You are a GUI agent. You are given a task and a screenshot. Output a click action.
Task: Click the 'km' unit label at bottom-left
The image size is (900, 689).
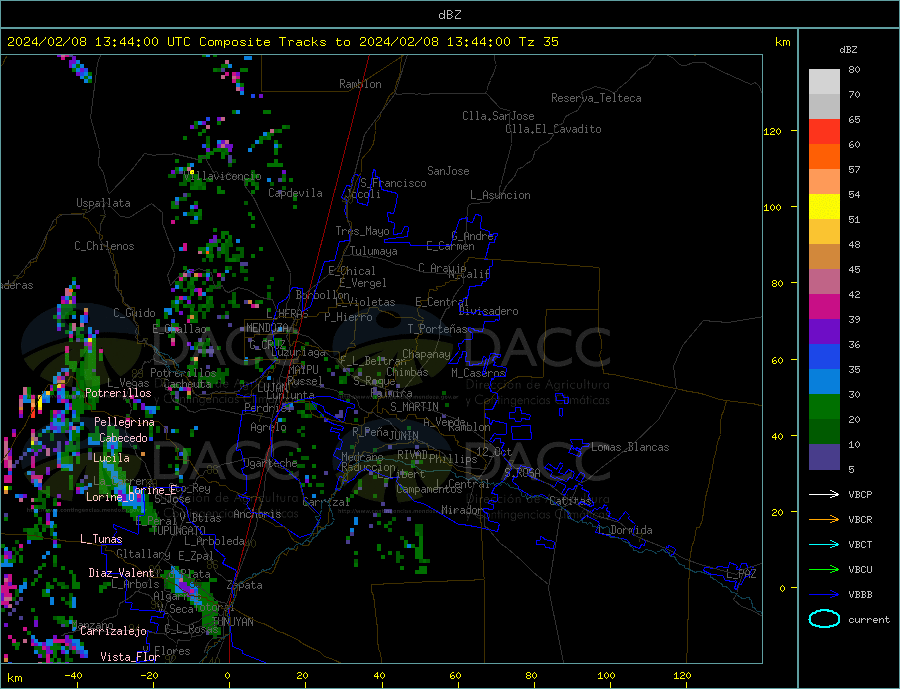pos(14,678)
